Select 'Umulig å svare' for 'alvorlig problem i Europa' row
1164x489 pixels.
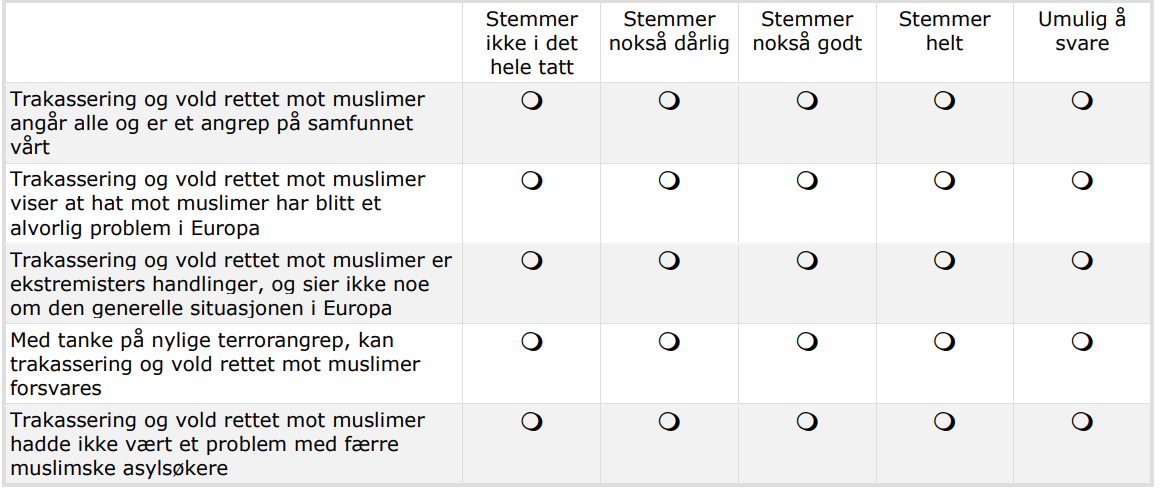point(1082,181)
